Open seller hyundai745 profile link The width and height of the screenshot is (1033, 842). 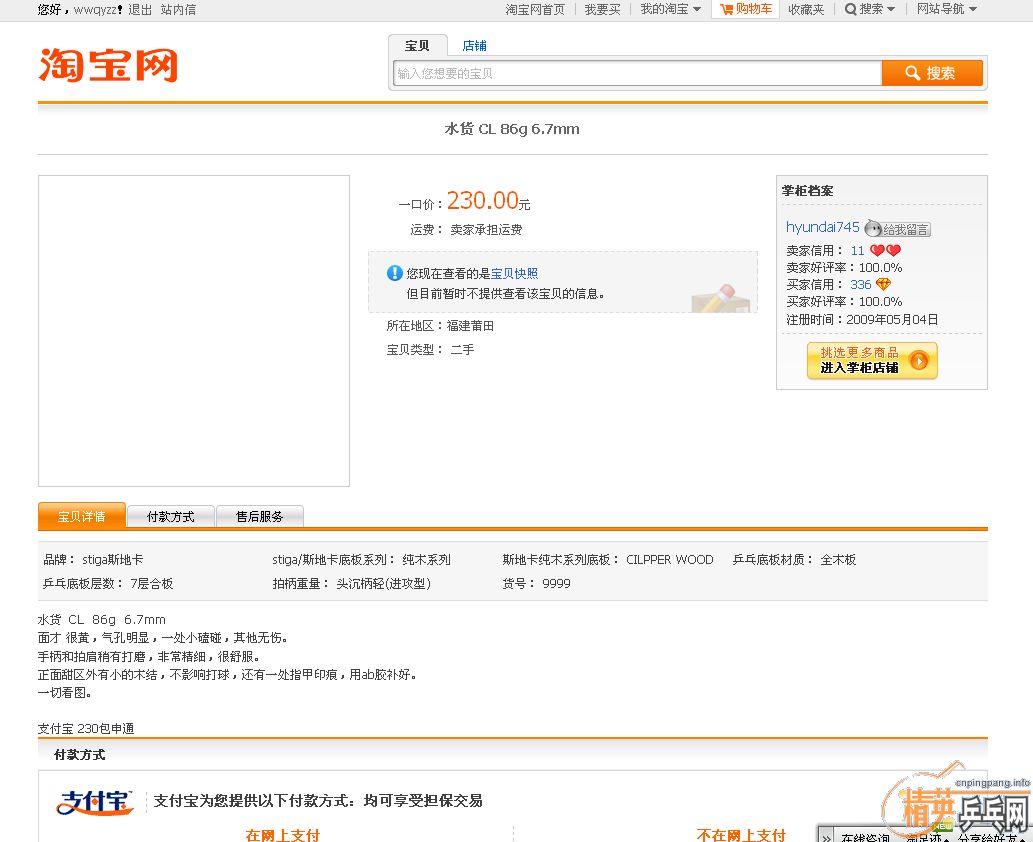point(822,227)
